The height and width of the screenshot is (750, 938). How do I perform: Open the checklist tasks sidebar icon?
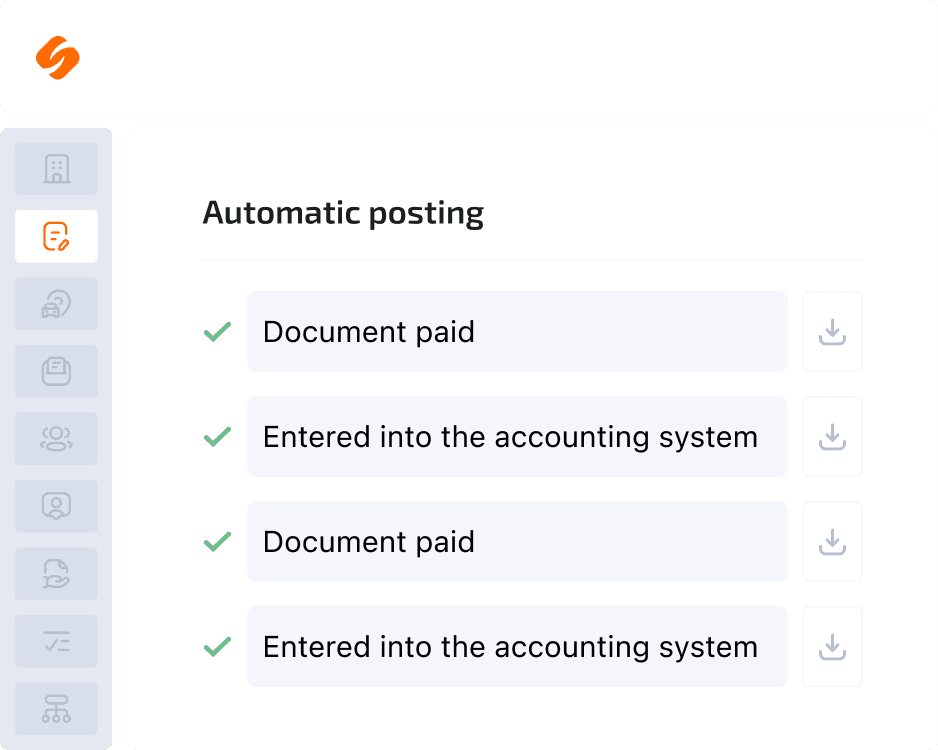[56, 642]
